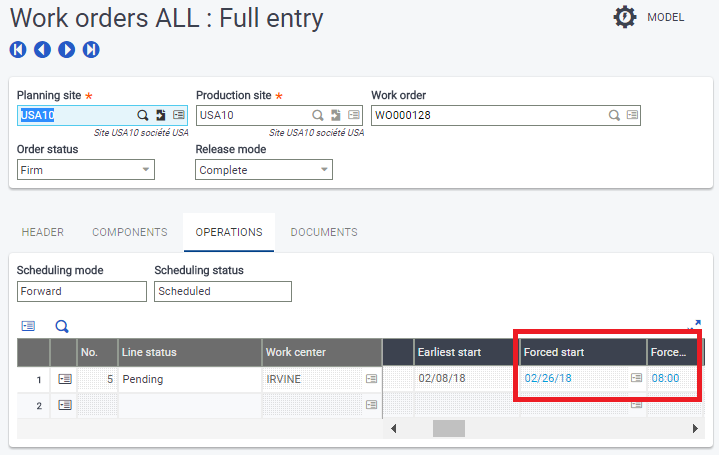Image resolution: width=719 pixels, height=455 pixels.
Task: Switch to the COMPONENTS tab
Action: coord(130,232)
